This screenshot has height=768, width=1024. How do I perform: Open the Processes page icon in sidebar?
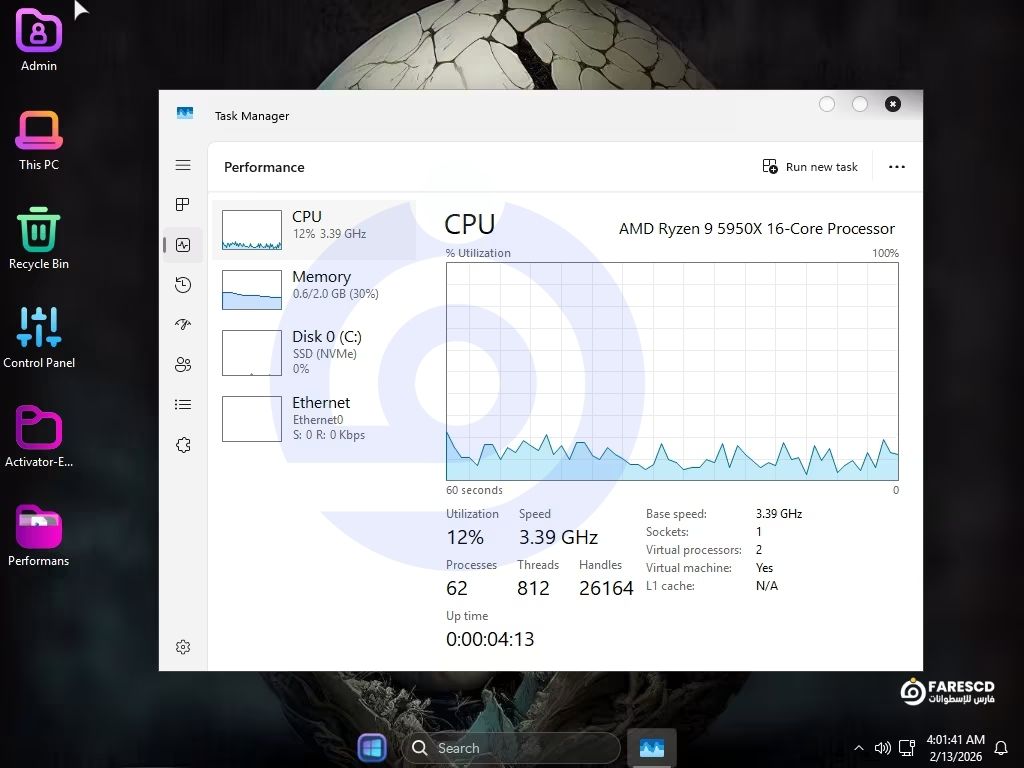click(183, 205)
